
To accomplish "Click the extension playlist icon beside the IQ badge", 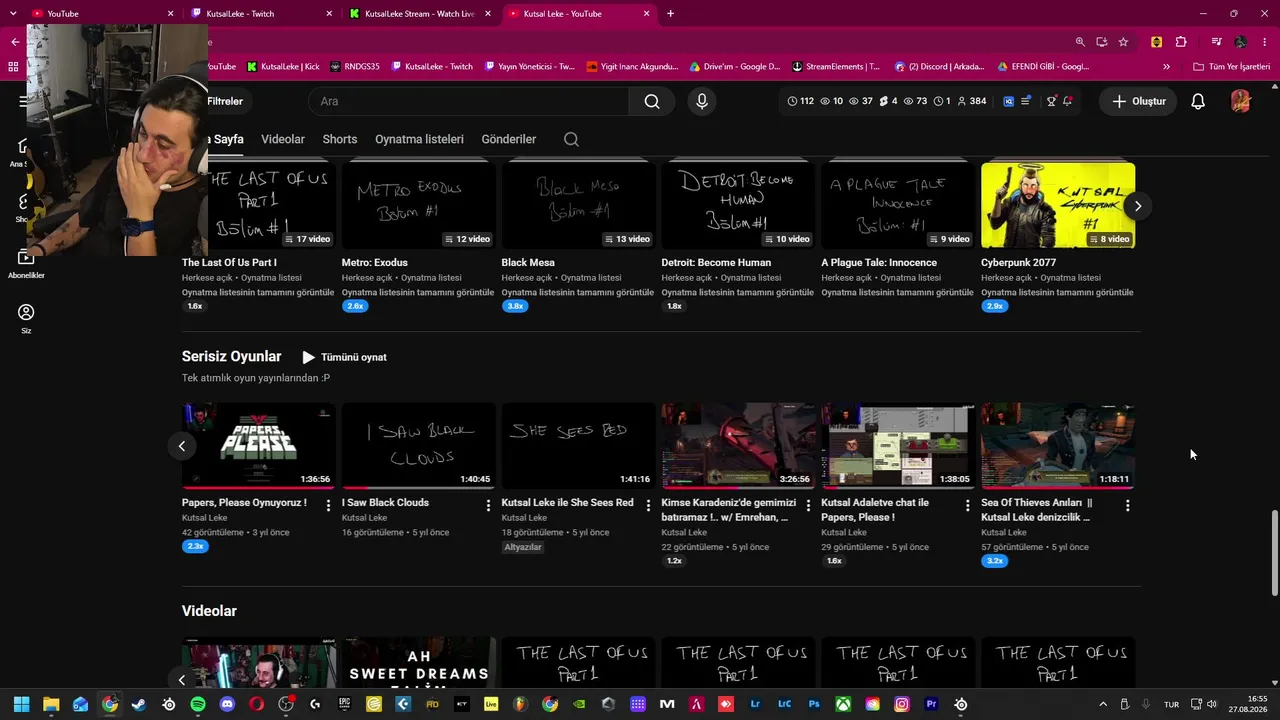I will click(1026, 101).
